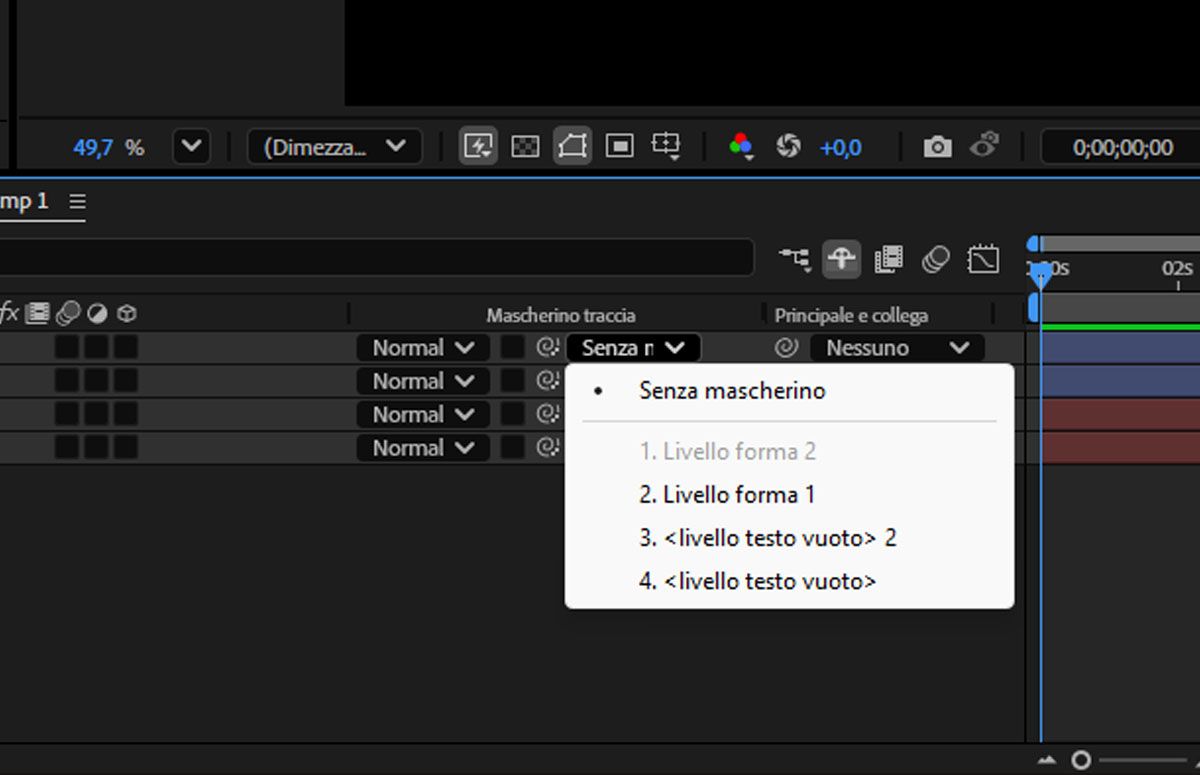Choose Senza mascherino from the menu
Image resolution: width=1200 pixels, height=775 pixels.
point(732,391)
